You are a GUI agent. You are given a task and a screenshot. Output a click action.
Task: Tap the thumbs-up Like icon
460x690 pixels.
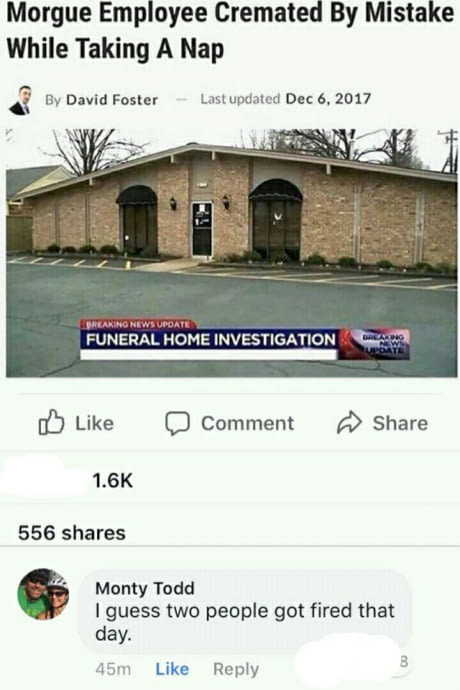pos(51,422)
